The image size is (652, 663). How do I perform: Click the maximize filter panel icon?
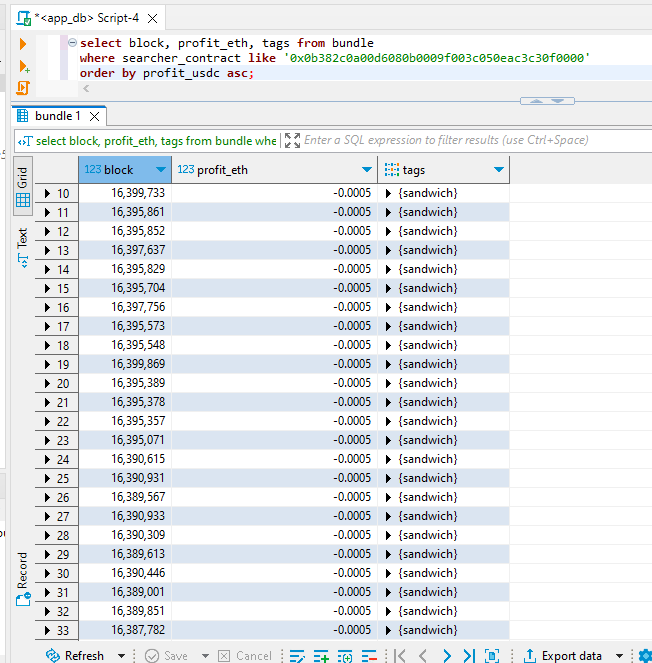(x=292, y=140)
